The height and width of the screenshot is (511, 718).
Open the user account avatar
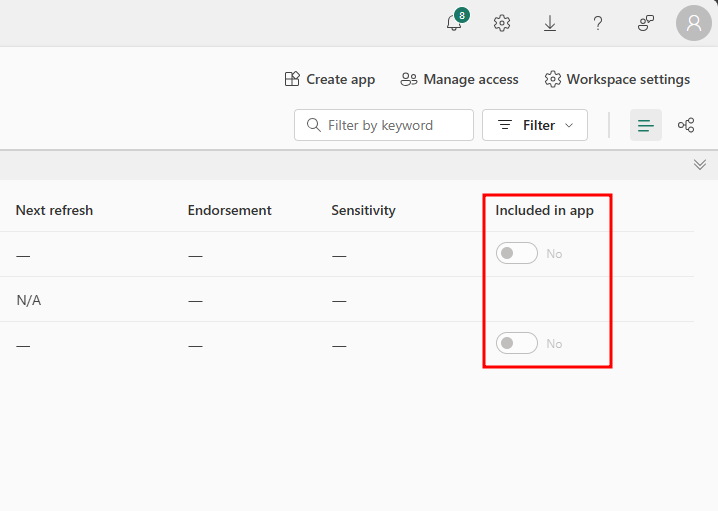point(694,23)
